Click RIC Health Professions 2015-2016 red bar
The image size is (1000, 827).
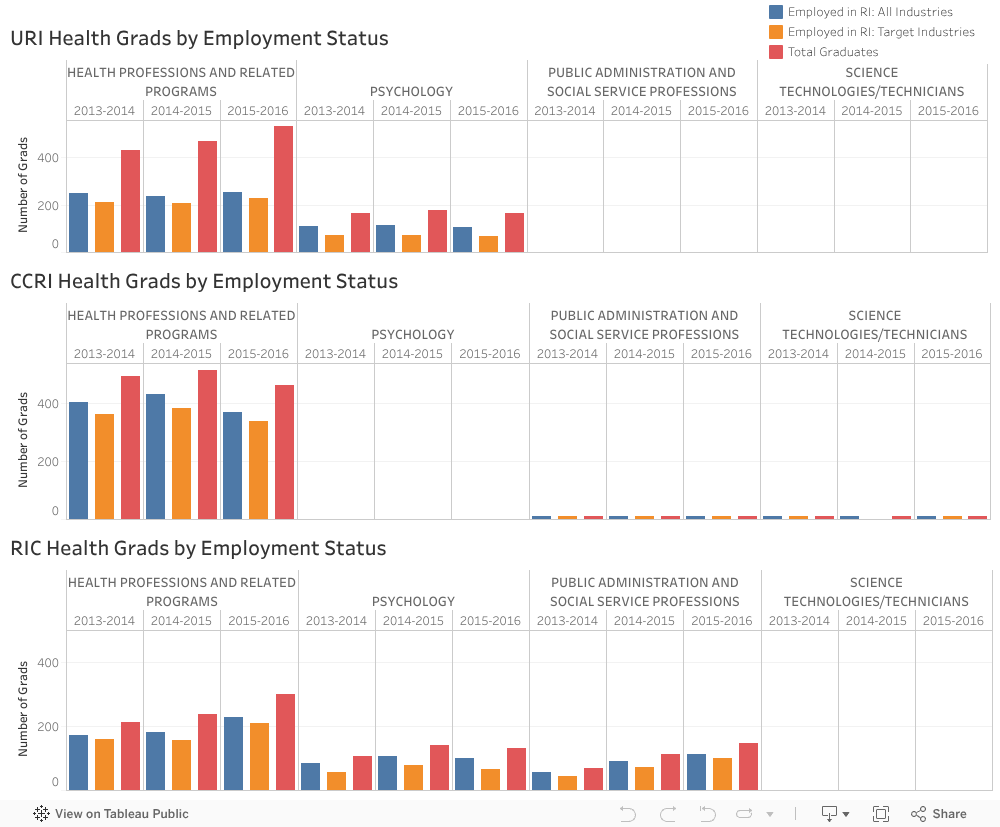pos(286,742)
